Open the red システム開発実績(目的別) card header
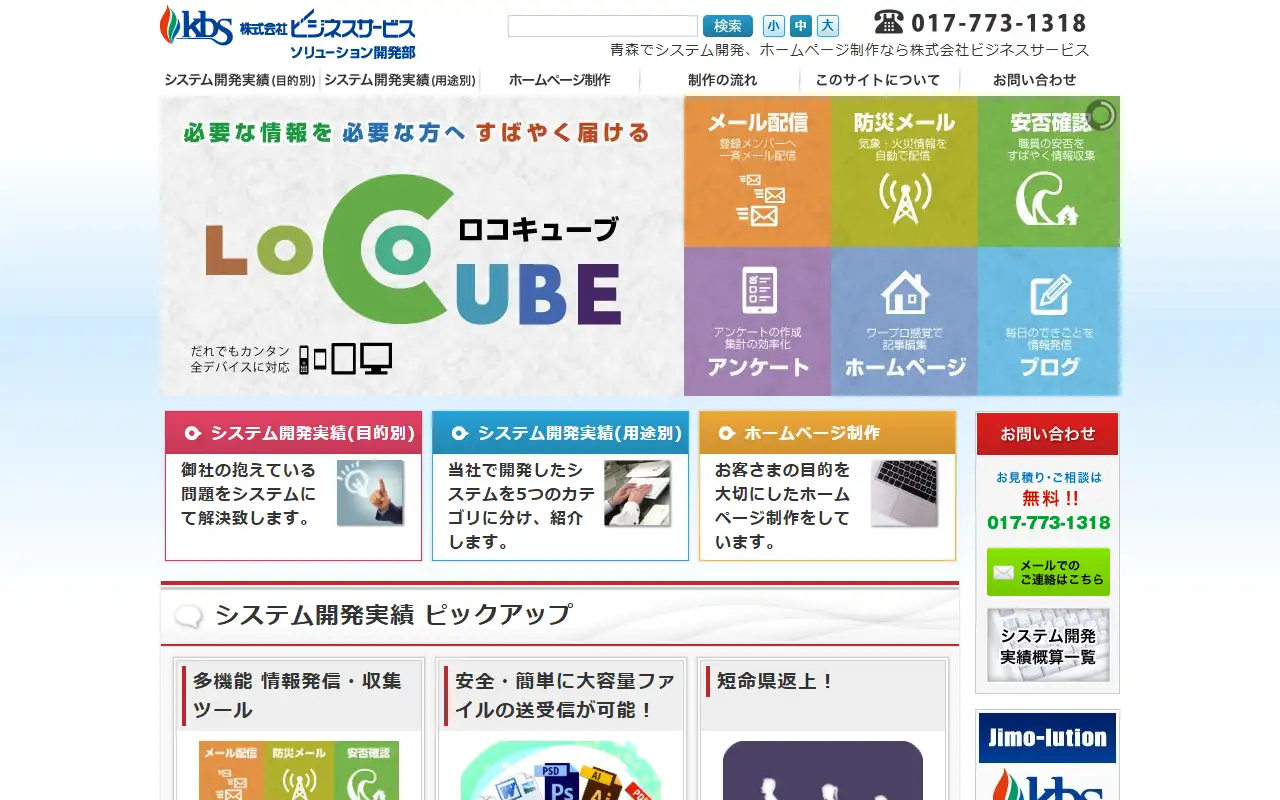The height and width of the screenshot is (800, 1280). pyautogui.click(x=293, y=433)
